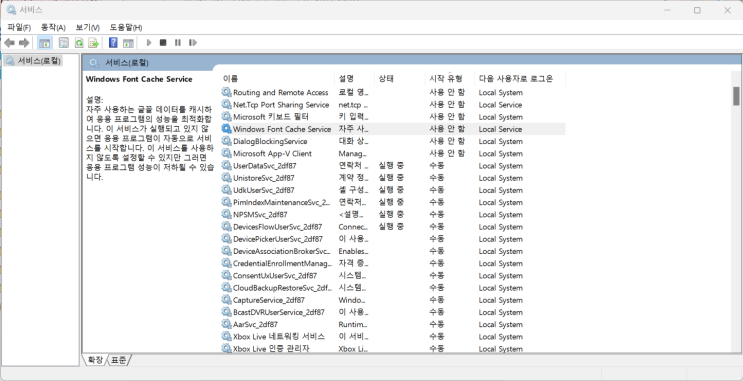Image resolution: width=743 pixels, height=381 pixels.
Task: Select the CredentialEnrollmentManag service row
Action: pos(393,263)
